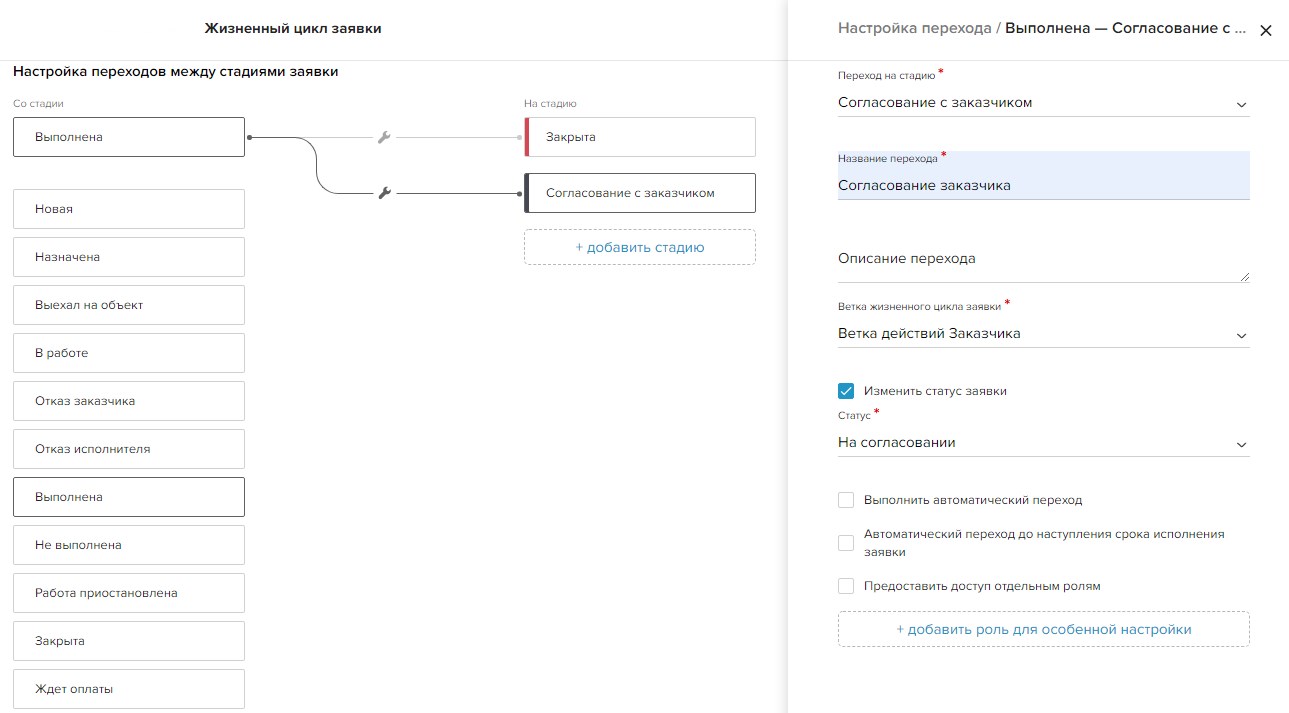Select Ждет оплаты stage
Viewport: 1289px width, 713px height.
pyautogui.click(x=129, y=689)
